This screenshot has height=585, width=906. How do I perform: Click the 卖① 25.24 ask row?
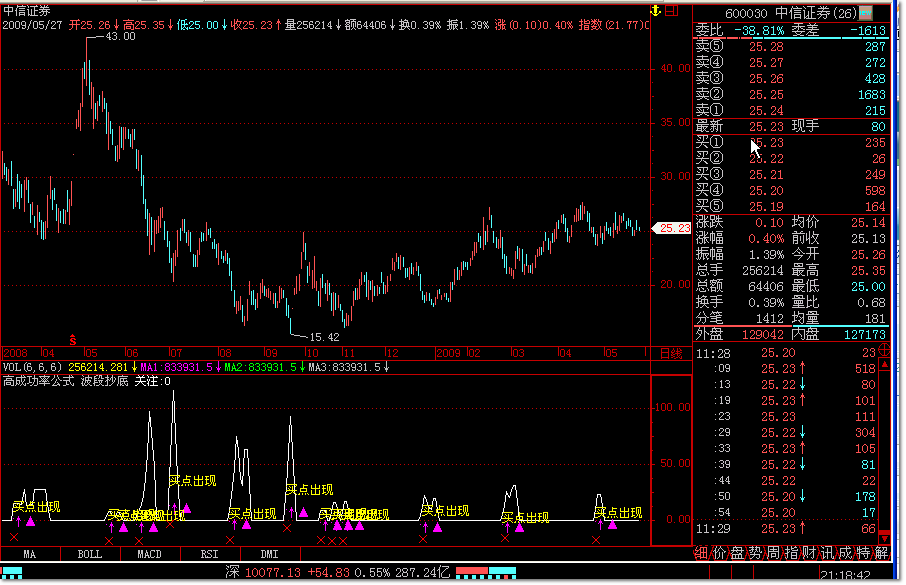[x=790, y=110]
